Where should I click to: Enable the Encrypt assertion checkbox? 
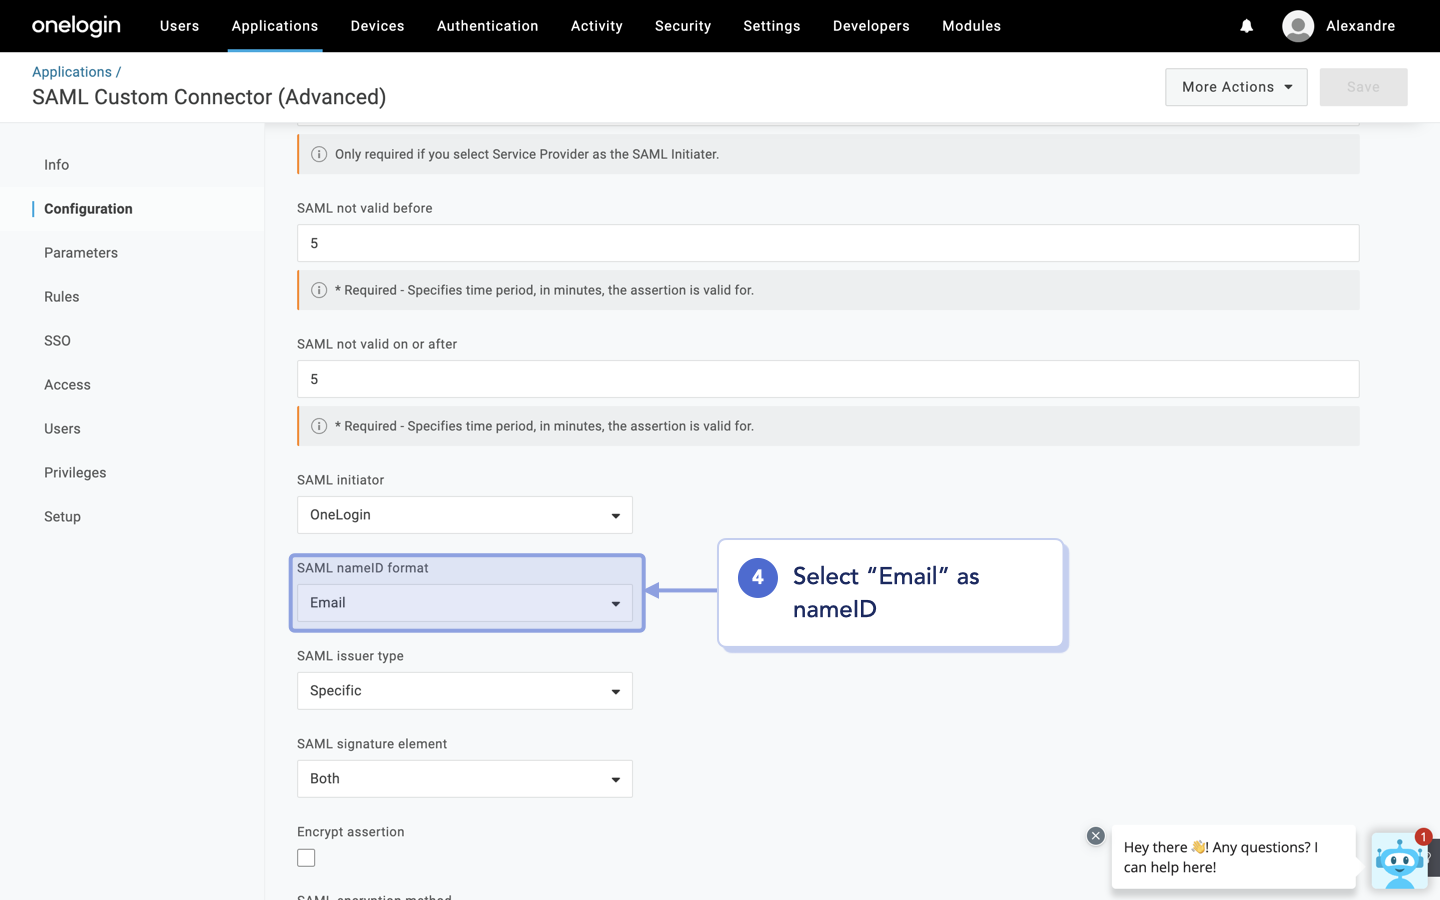coord(306,857)
